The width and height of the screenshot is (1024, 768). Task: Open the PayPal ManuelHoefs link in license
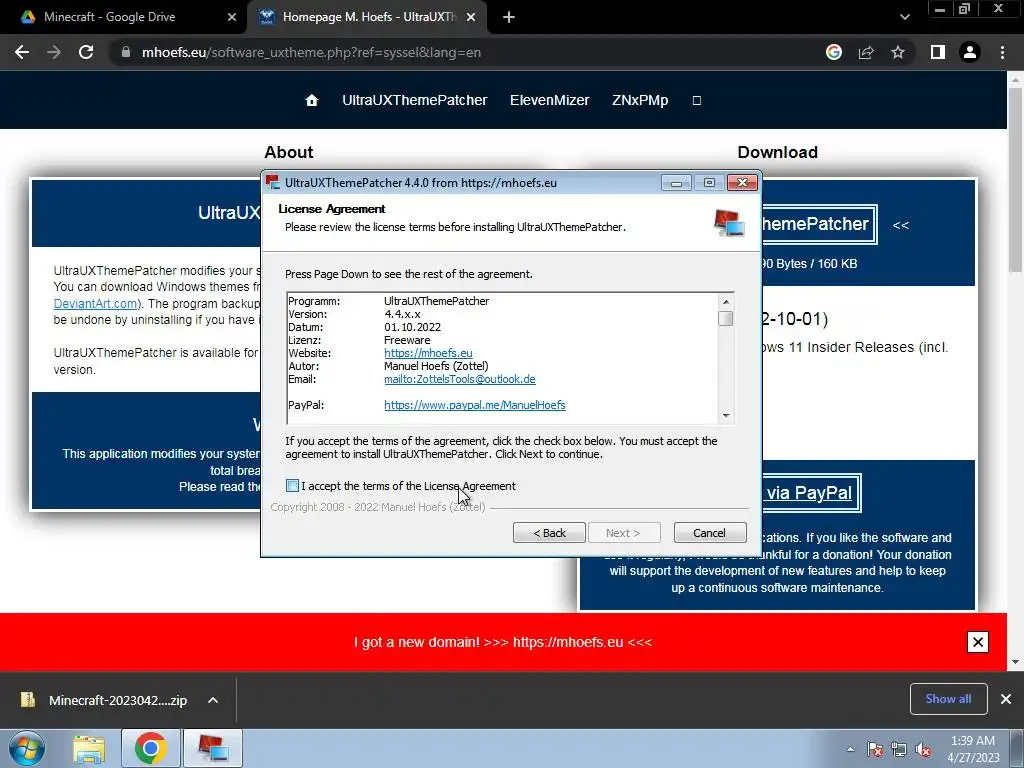pyautogui.click(x=475, y=405)
